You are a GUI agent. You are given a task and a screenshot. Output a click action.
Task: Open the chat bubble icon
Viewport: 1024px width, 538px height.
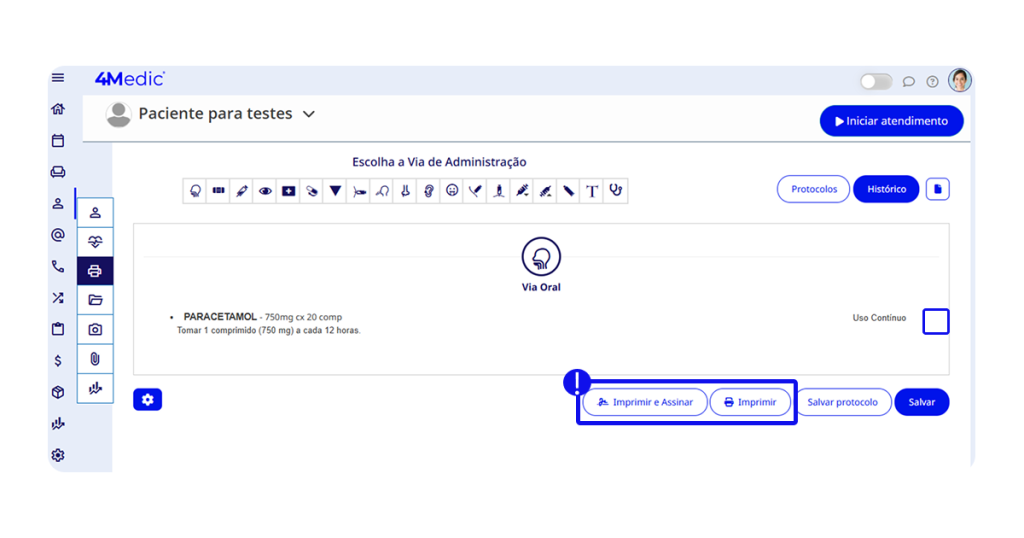click(908, 82)
